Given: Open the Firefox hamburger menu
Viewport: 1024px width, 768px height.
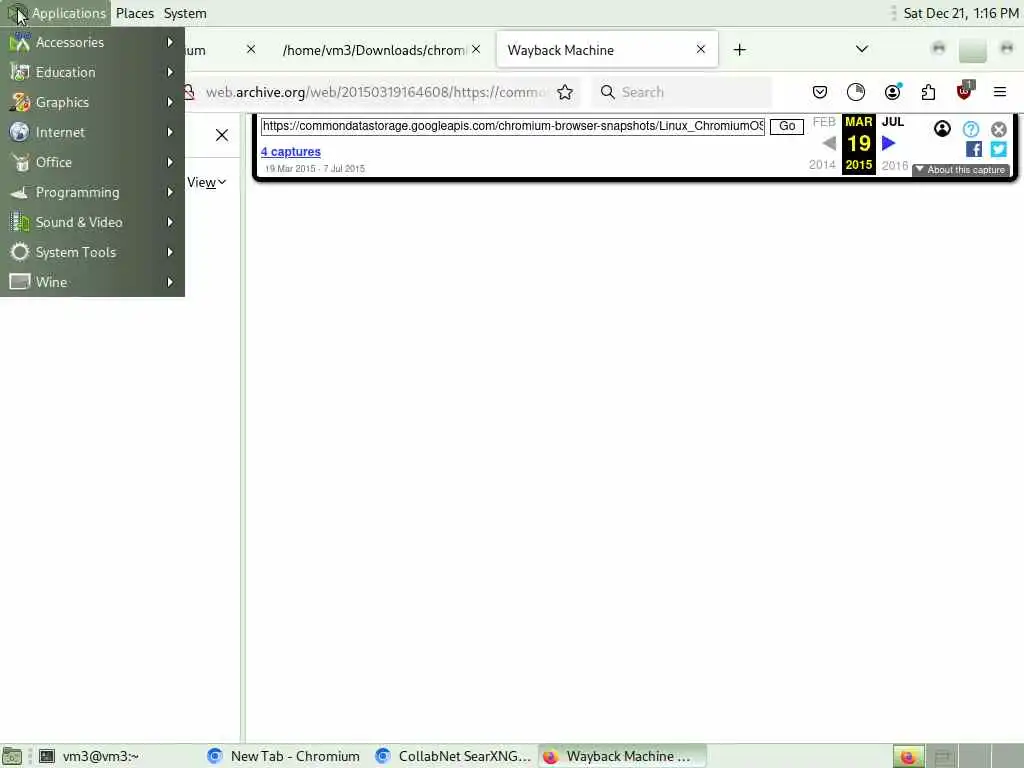Looking at the screenshot, I should (1000, 92).
